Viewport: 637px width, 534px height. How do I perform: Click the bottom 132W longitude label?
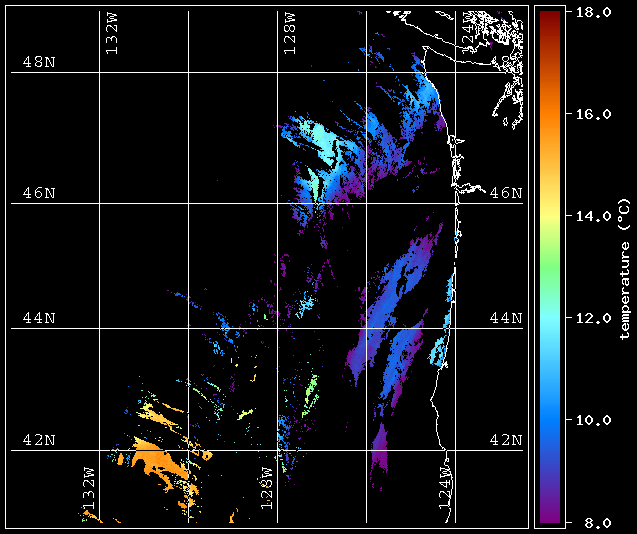pyautogui.click(x=89, y=488)
